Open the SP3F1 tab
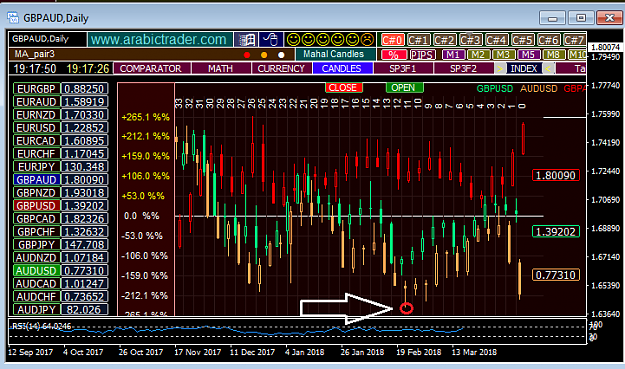 pos(403,69)
